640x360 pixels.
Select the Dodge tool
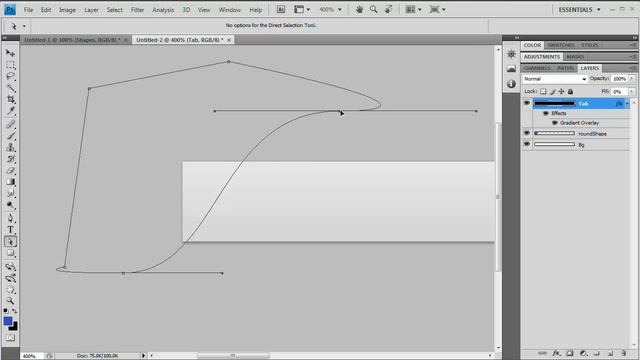point(10,205)
